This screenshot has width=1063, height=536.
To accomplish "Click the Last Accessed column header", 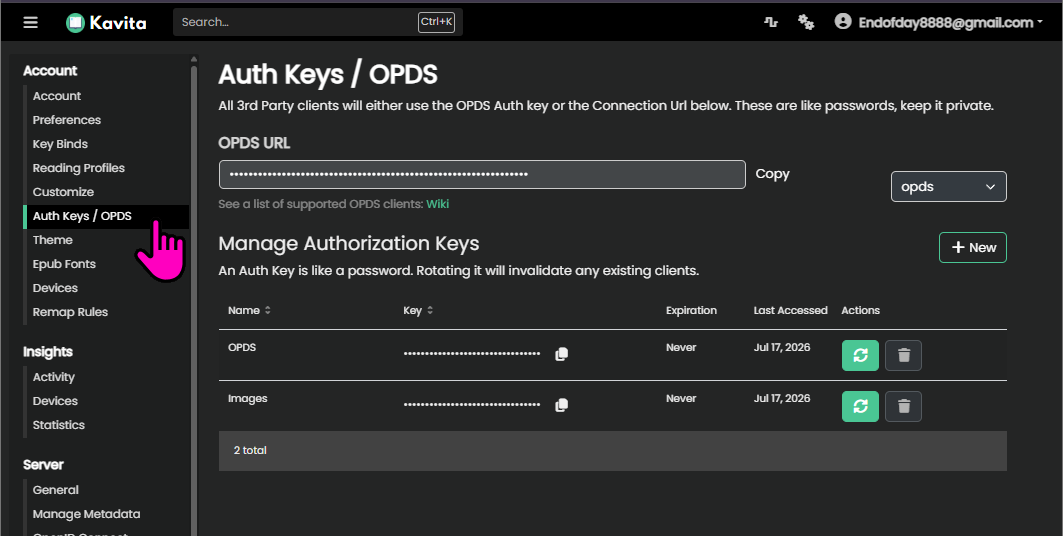I will coord(790,310).
